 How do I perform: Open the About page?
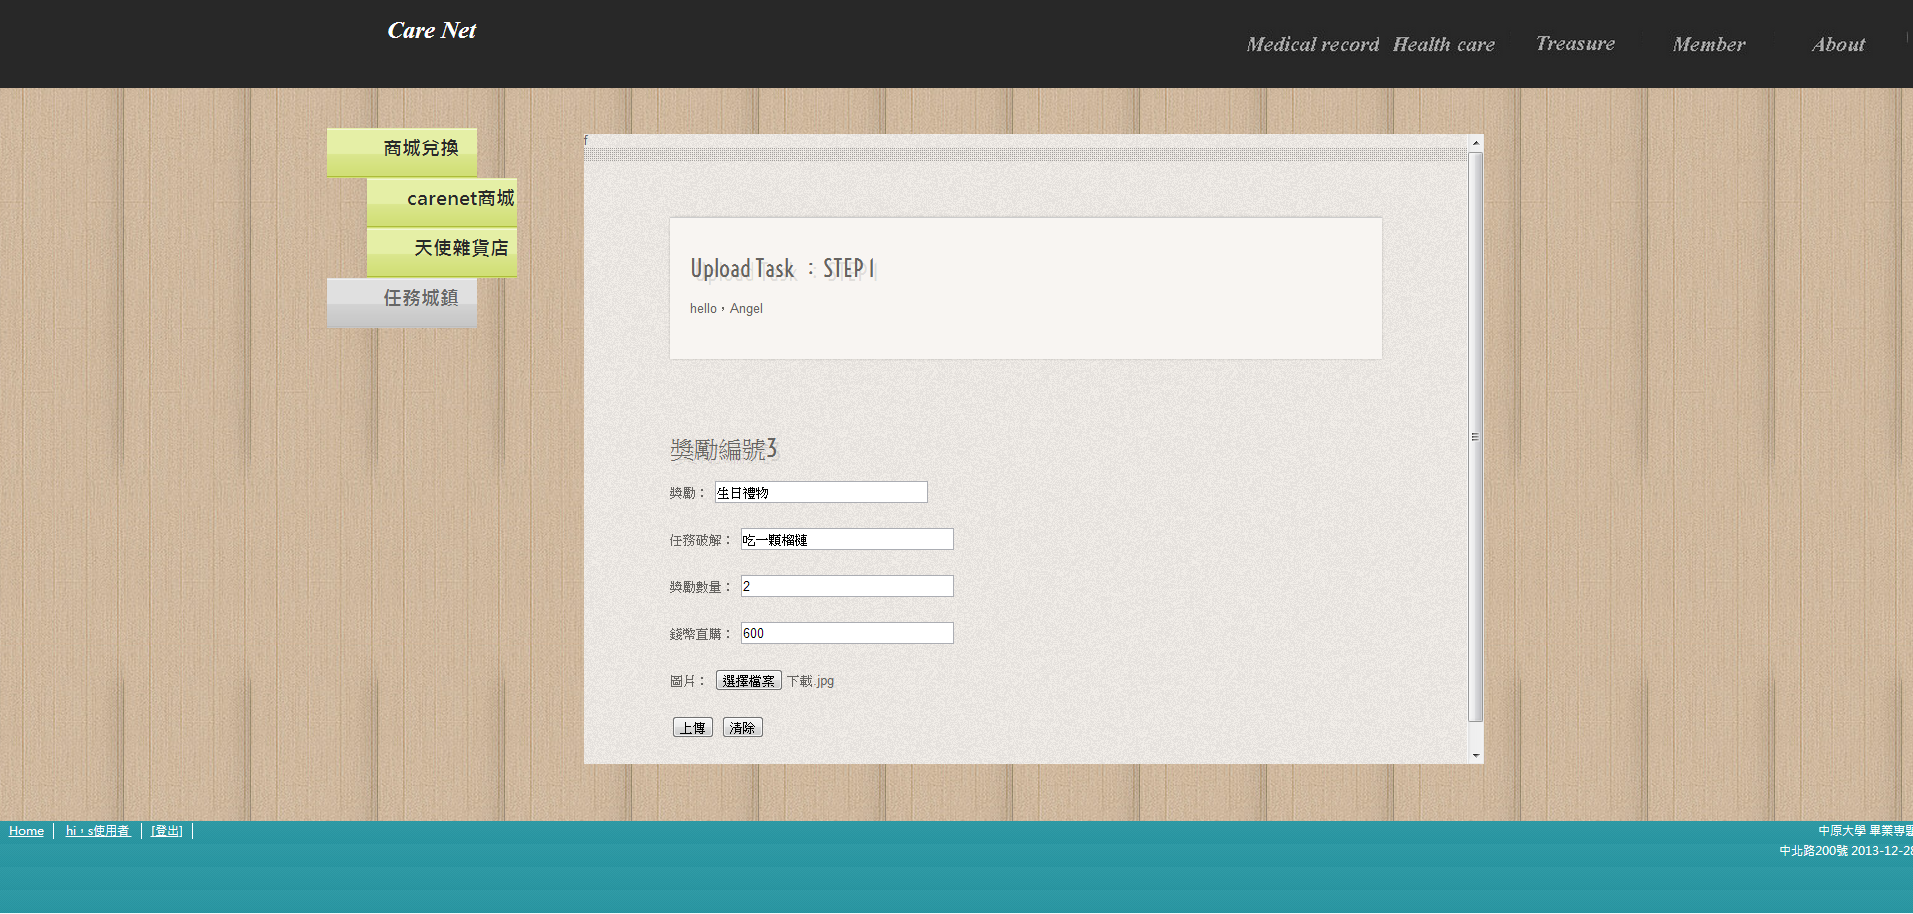coord(1838,45)
